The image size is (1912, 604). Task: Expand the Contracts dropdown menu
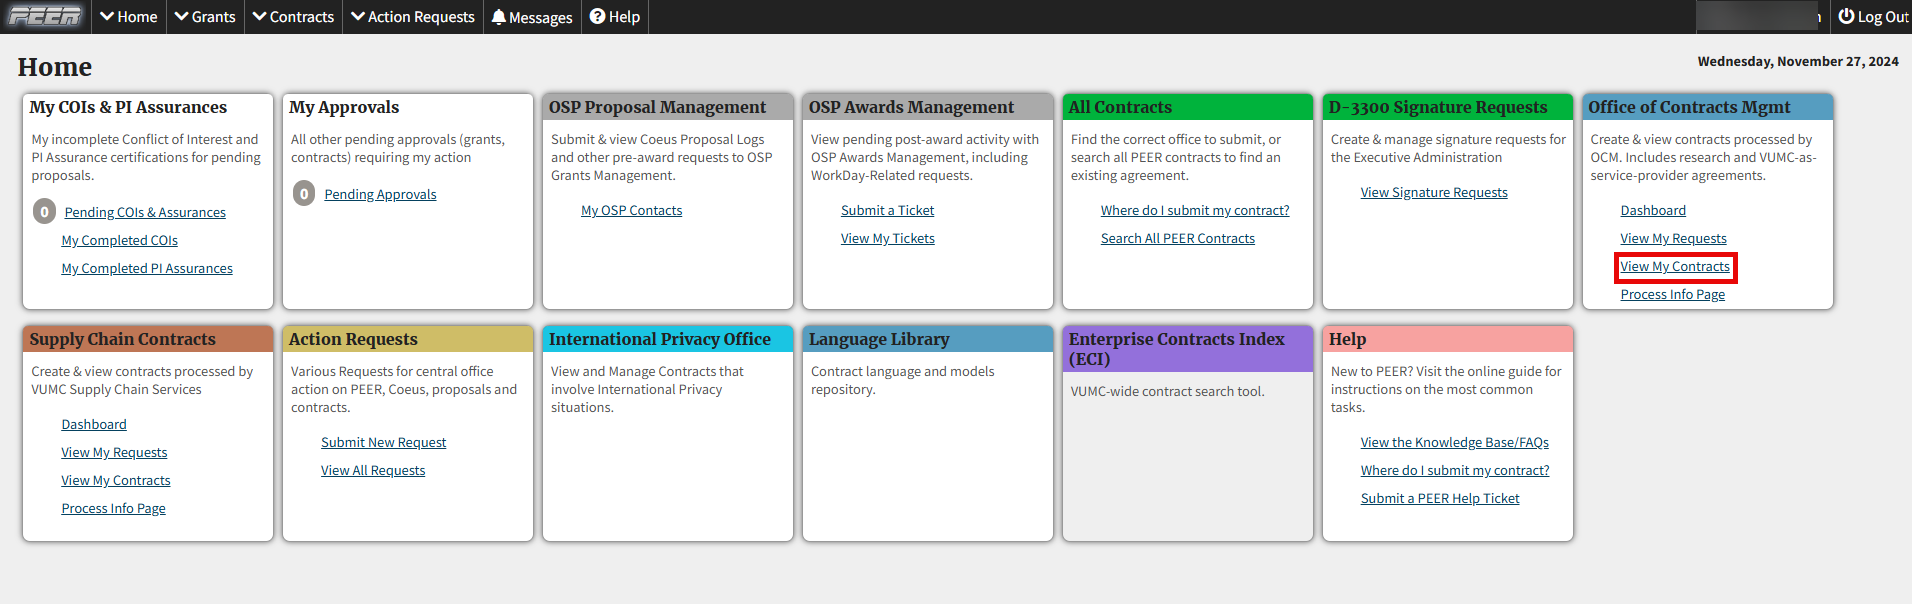pyautogui.click(x=293, y=17)
